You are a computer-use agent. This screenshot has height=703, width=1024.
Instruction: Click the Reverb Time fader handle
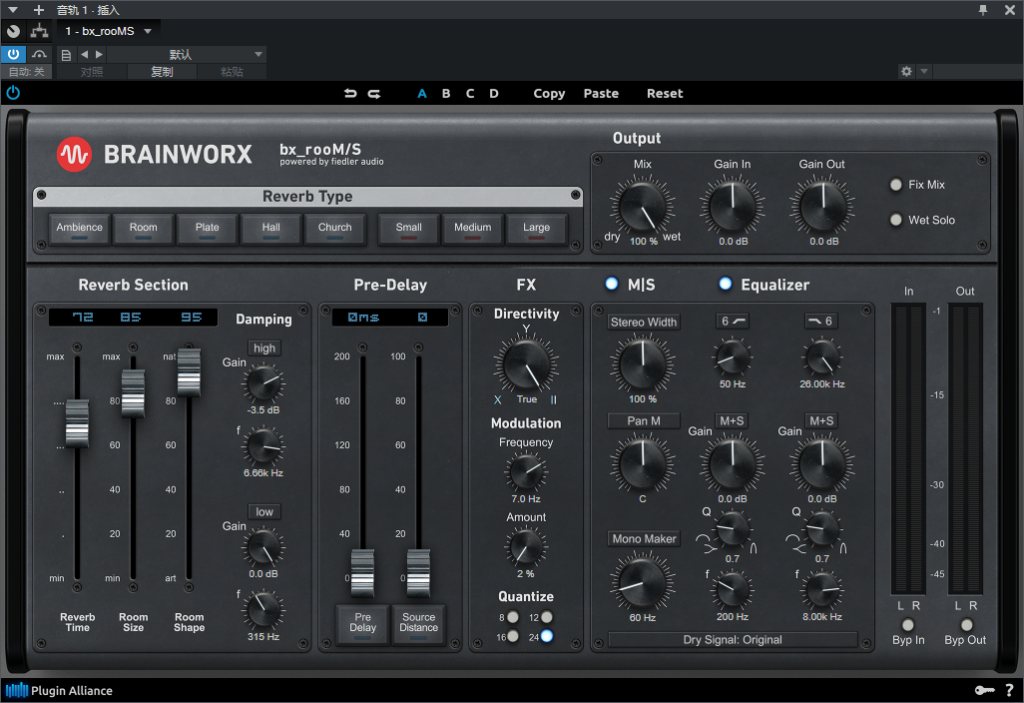[77, 423]
